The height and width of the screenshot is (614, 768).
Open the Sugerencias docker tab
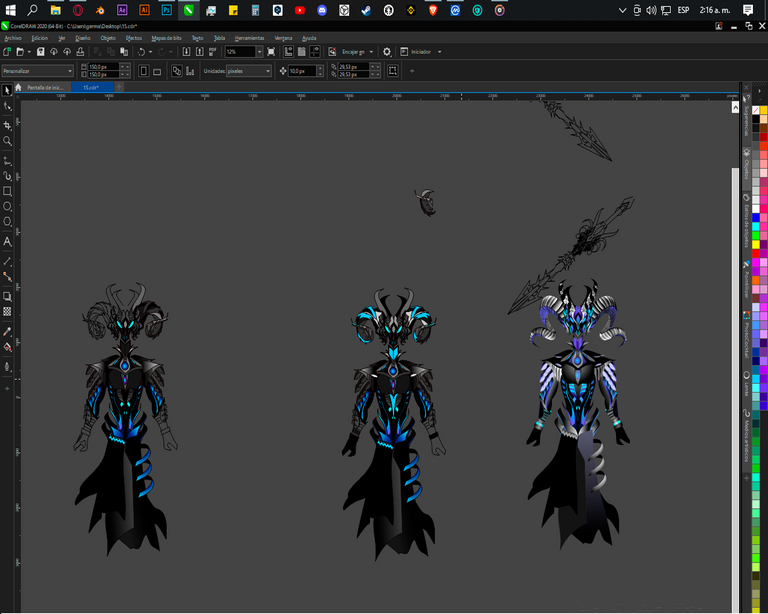[x=746, y=117]
